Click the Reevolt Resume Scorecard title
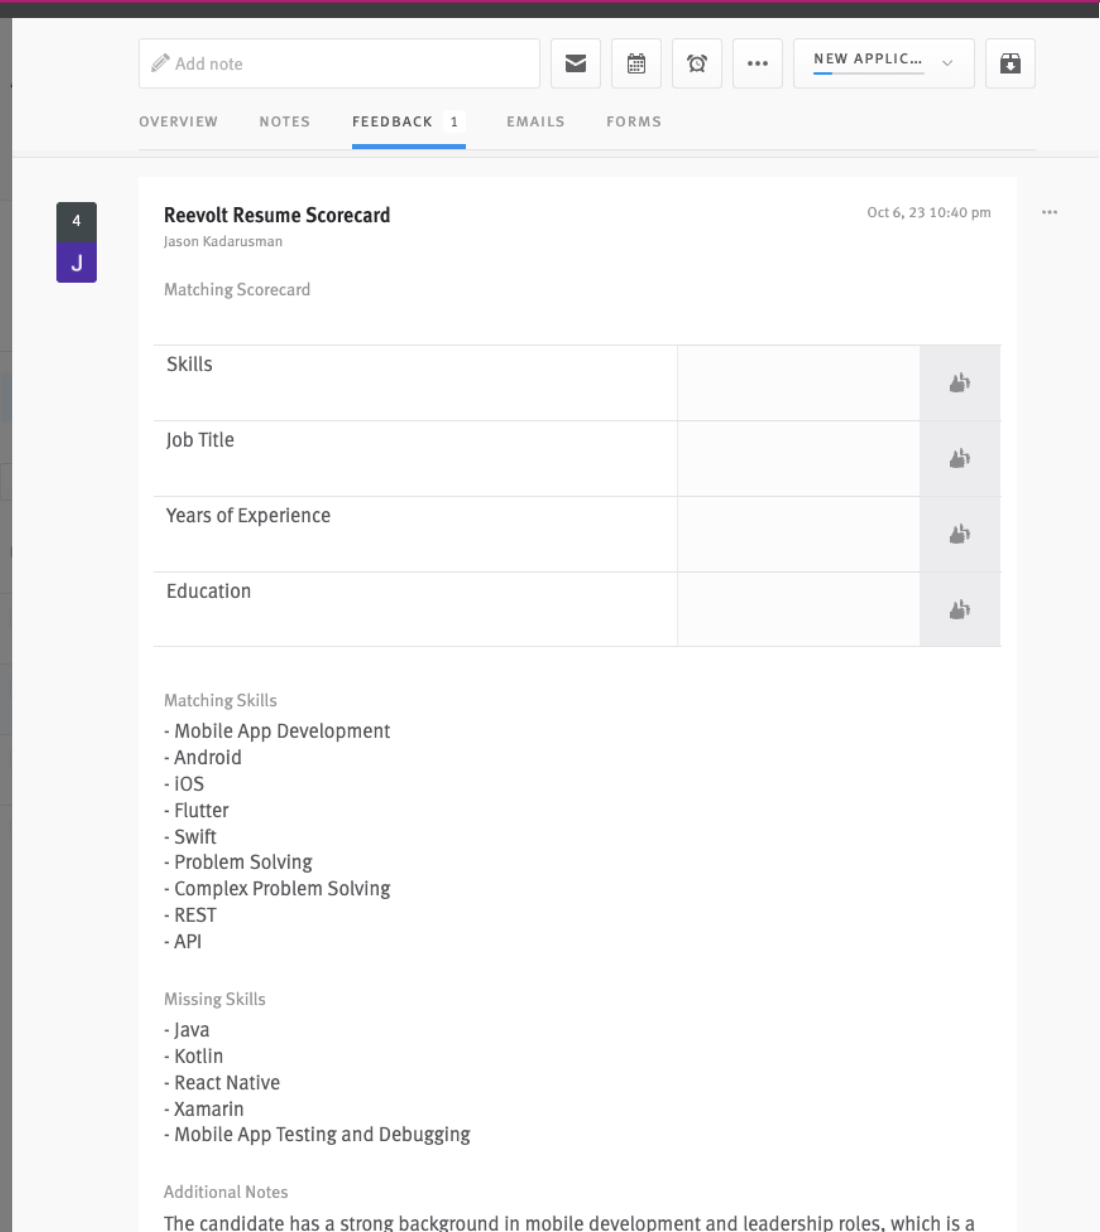Screen dimensions: 1100x1232 tap(277, 215)
